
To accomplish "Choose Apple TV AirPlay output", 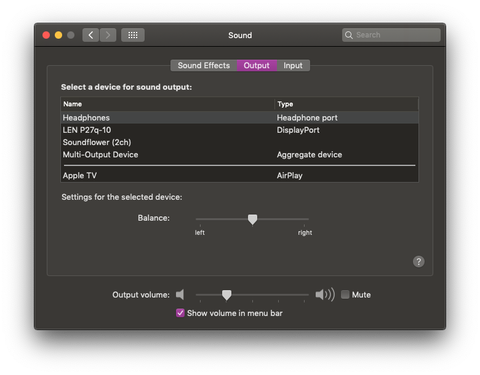I will 239,175.
